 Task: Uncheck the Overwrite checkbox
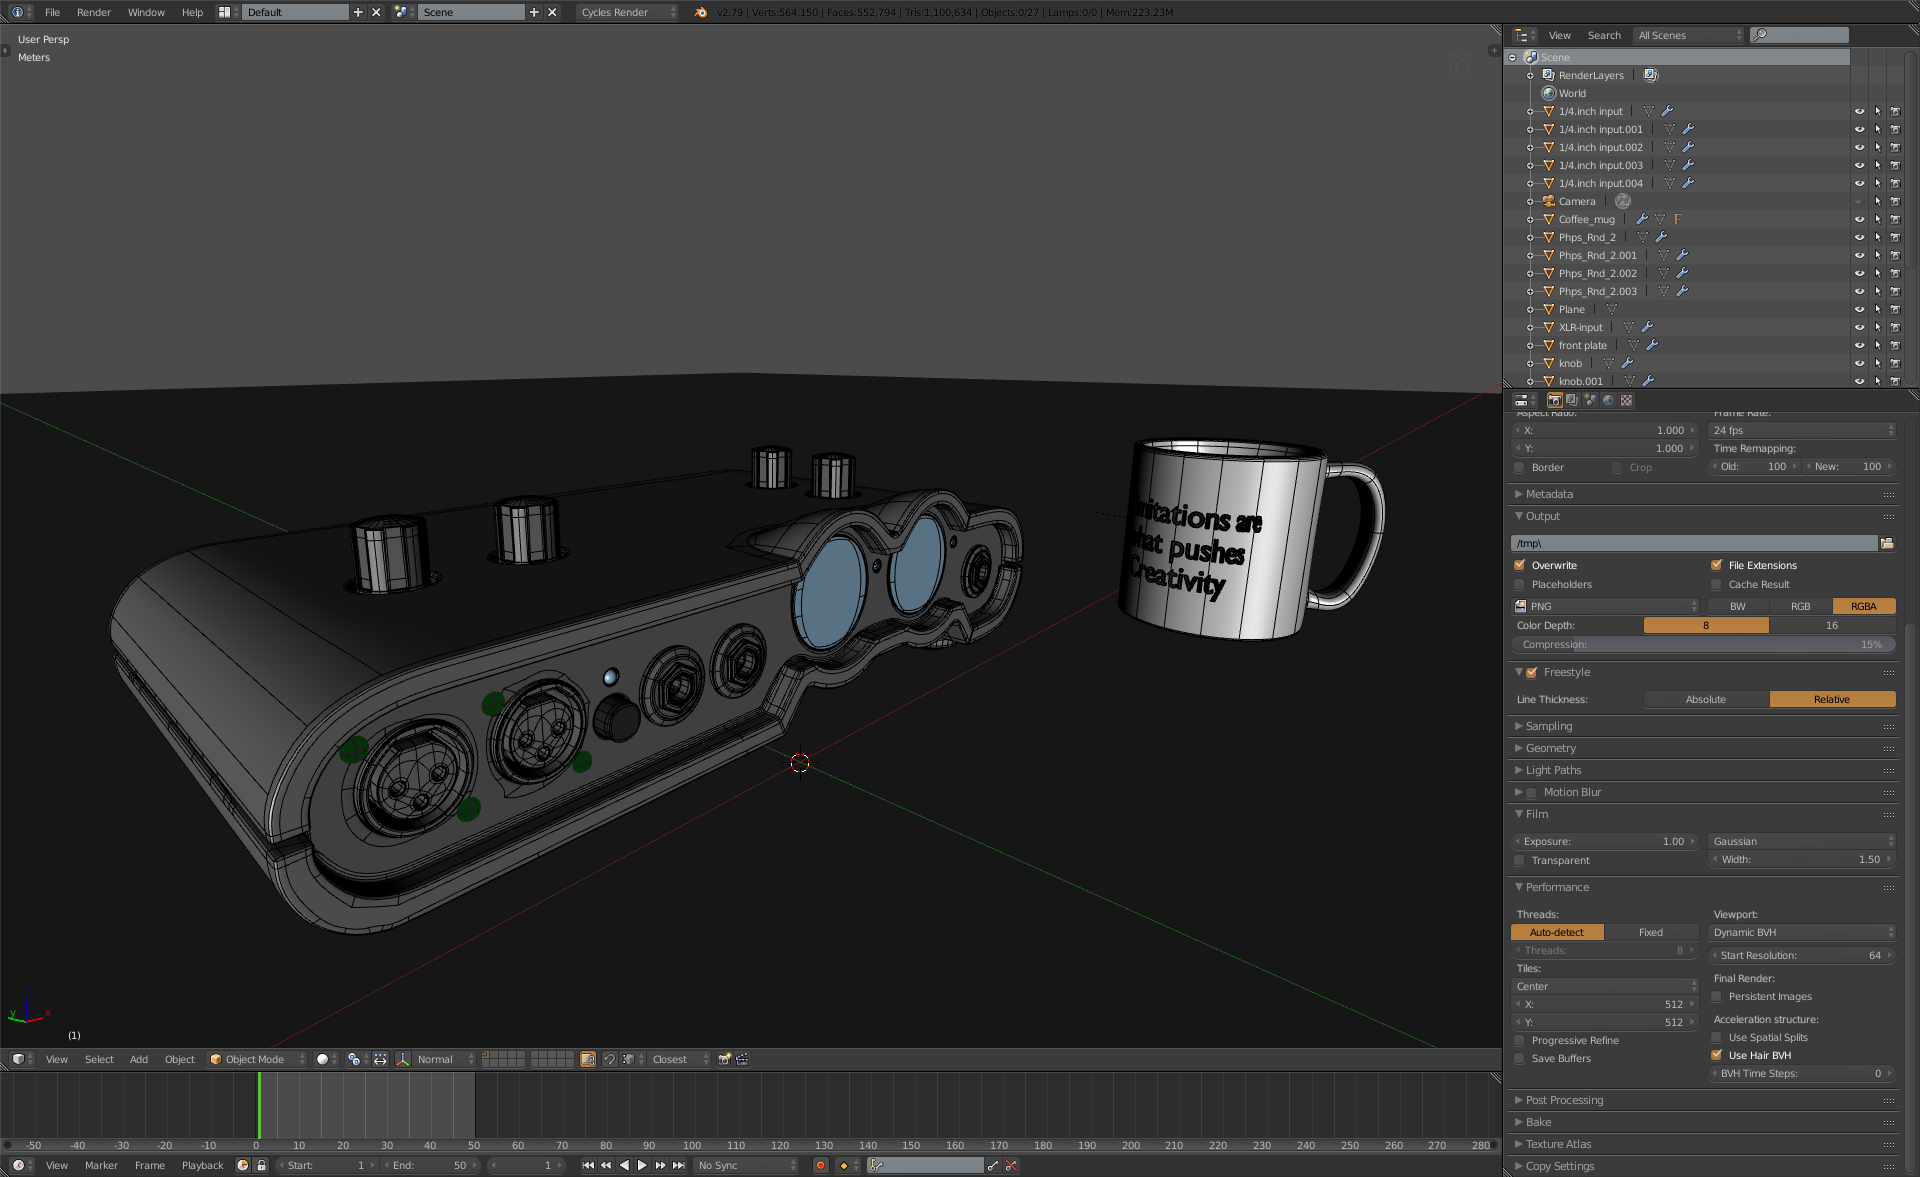pyautogui.click(x=1520, y=565)
